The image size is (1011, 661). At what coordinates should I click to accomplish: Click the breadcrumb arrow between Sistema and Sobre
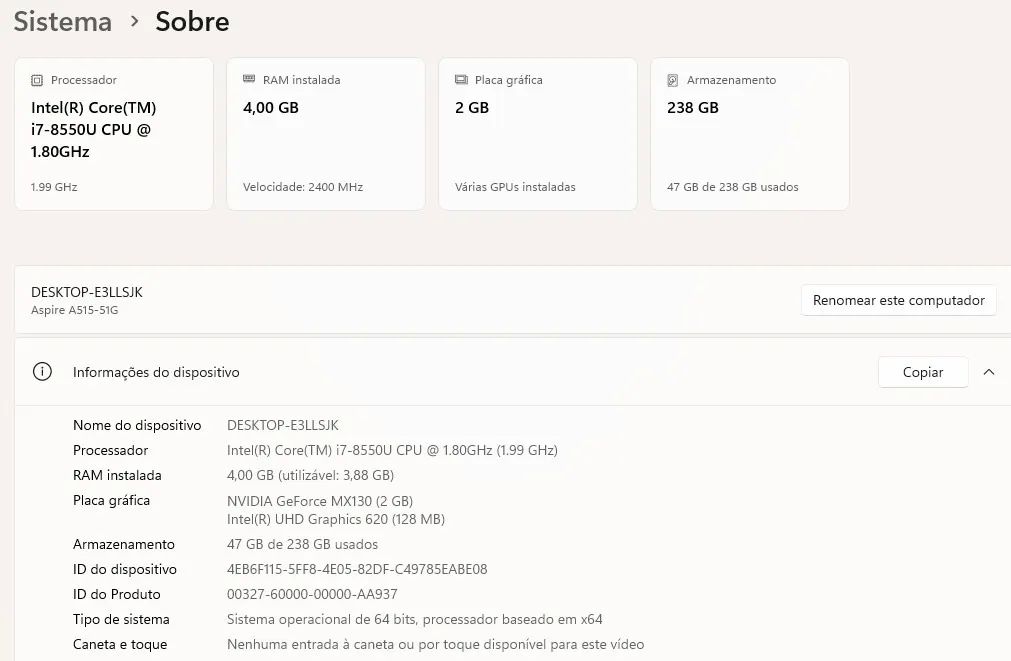pyautogui.click(x=134, y=21)
